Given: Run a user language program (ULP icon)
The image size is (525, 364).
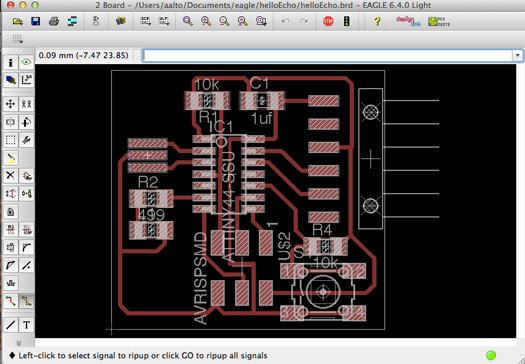Looking at the screenshot, I should (x=164, y=21).
